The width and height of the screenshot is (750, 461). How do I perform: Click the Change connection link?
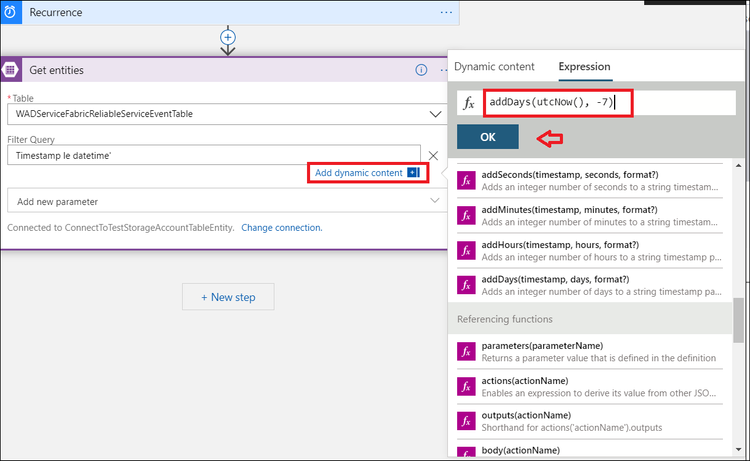click(282, 228)
